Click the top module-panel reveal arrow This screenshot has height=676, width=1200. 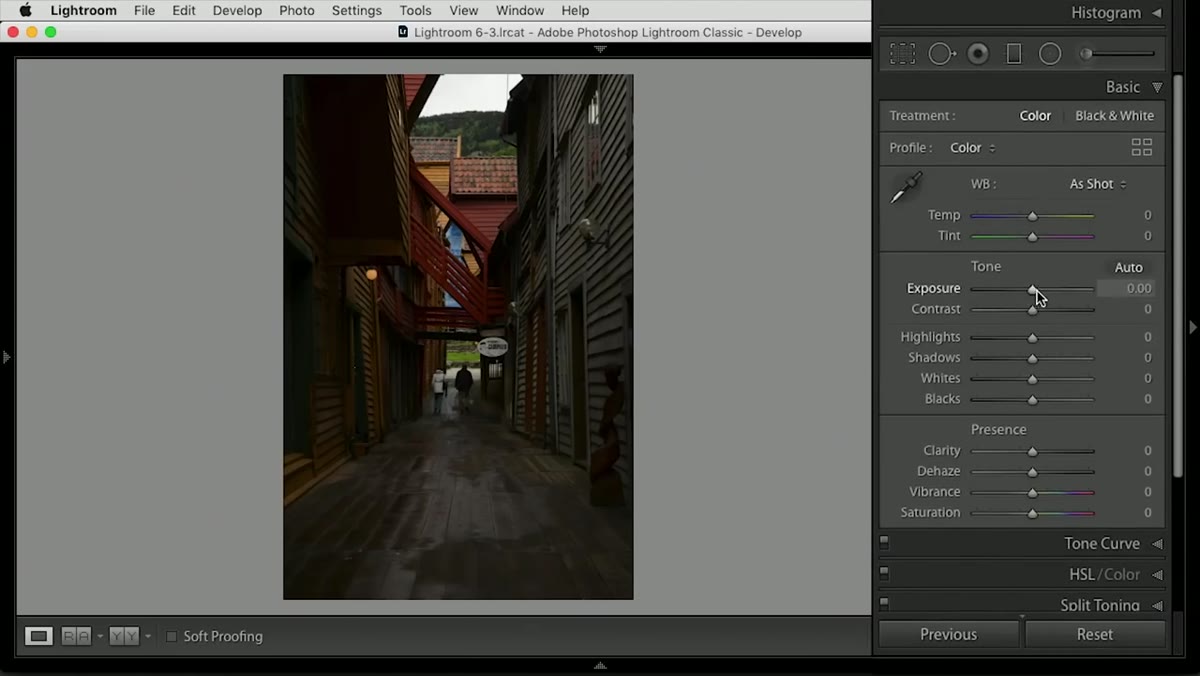point(600,48)
